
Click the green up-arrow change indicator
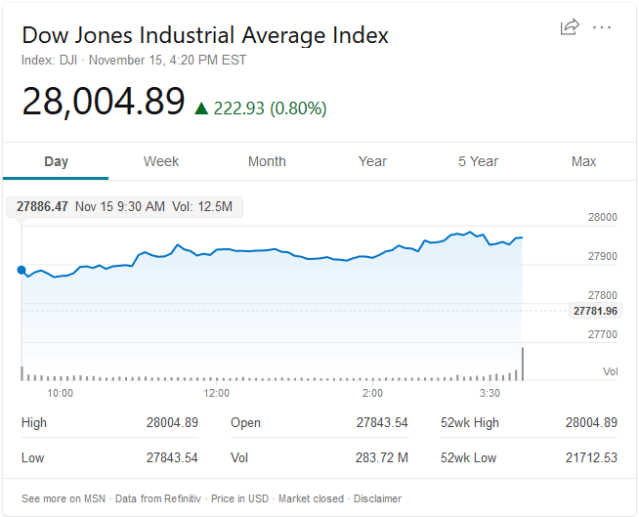pyautogui.click(x=201, y=108)
